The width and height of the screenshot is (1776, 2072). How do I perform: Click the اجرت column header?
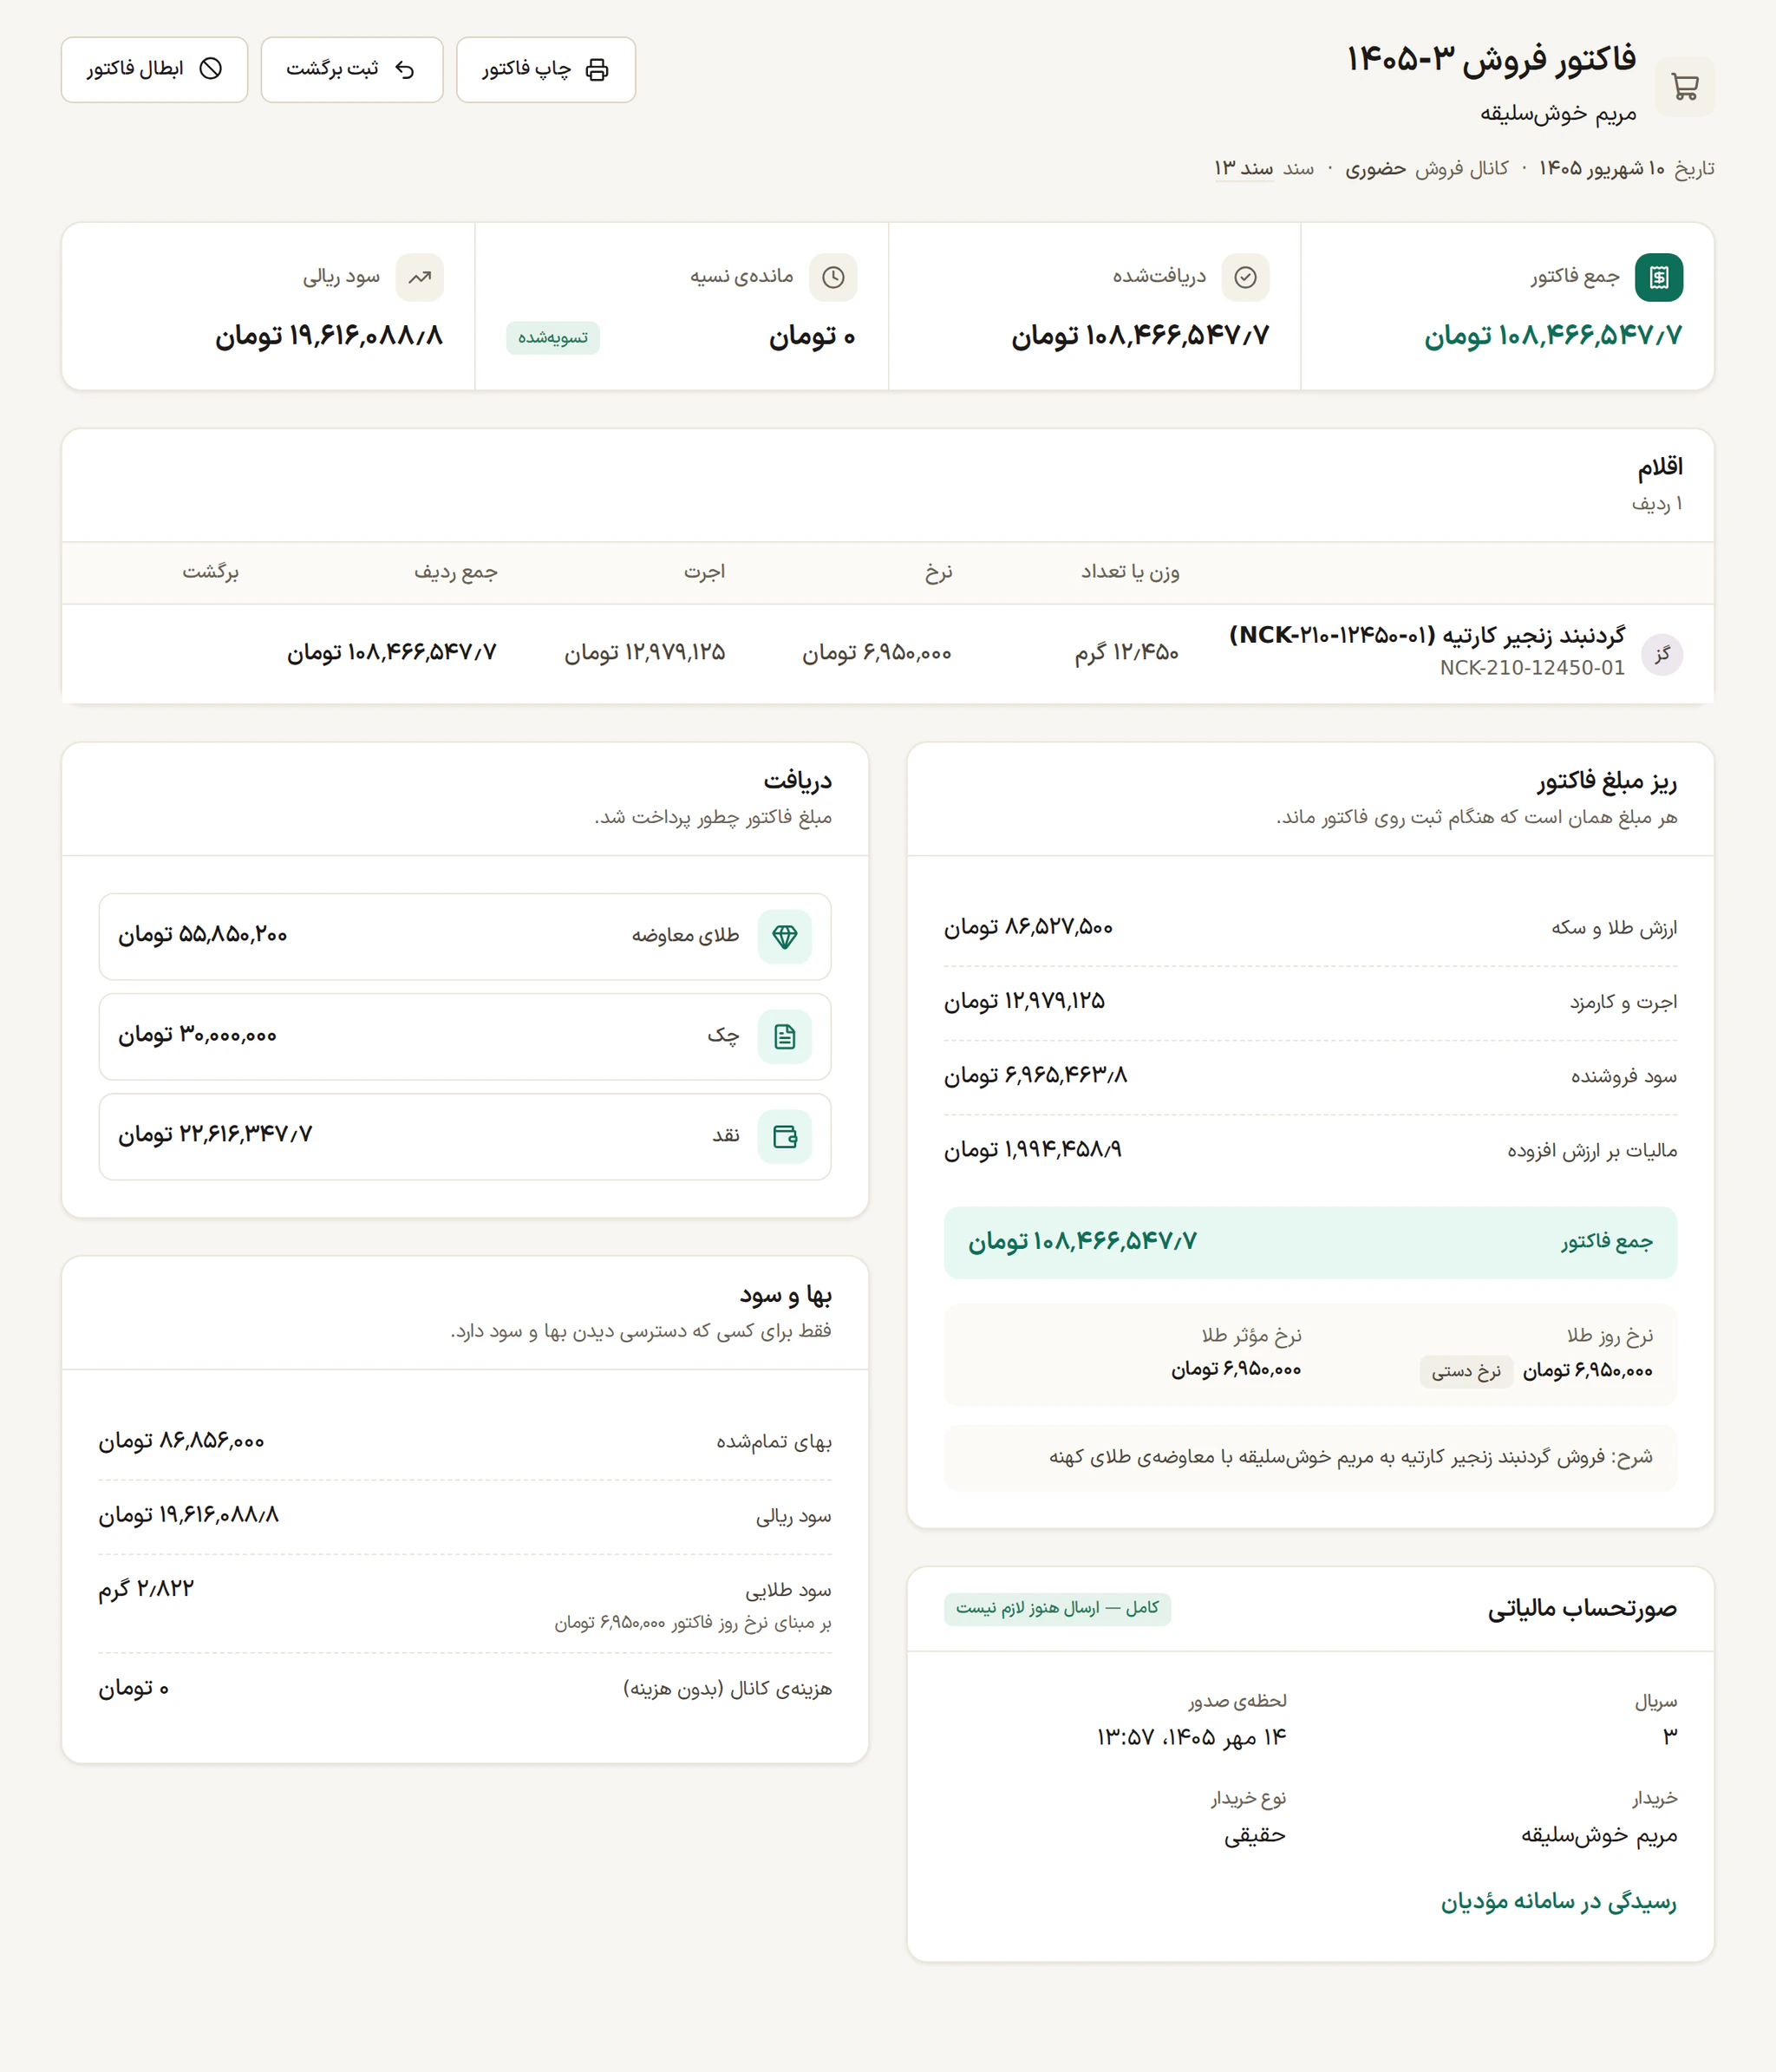click(x=704, y=572)
